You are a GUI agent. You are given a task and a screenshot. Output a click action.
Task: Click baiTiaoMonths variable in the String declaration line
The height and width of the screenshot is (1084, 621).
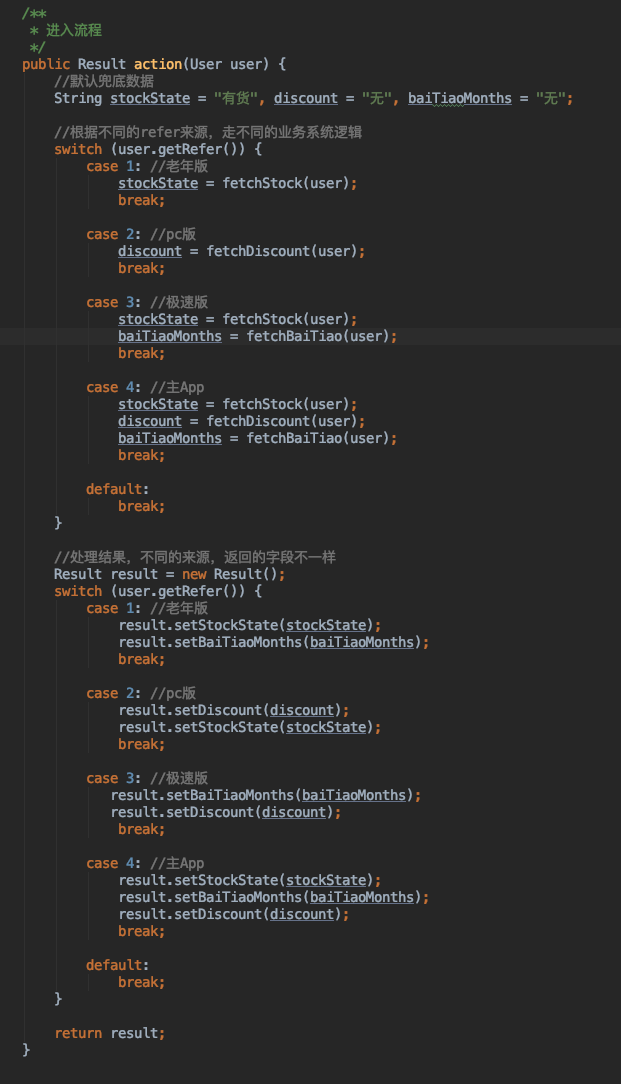click(460, 98)
